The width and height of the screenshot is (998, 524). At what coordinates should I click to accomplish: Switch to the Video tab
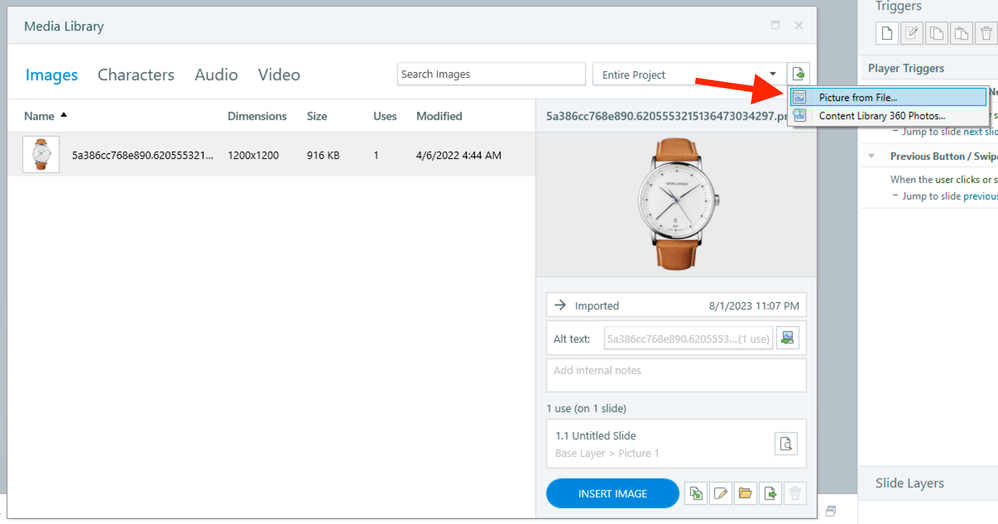[x=279, y=75]
